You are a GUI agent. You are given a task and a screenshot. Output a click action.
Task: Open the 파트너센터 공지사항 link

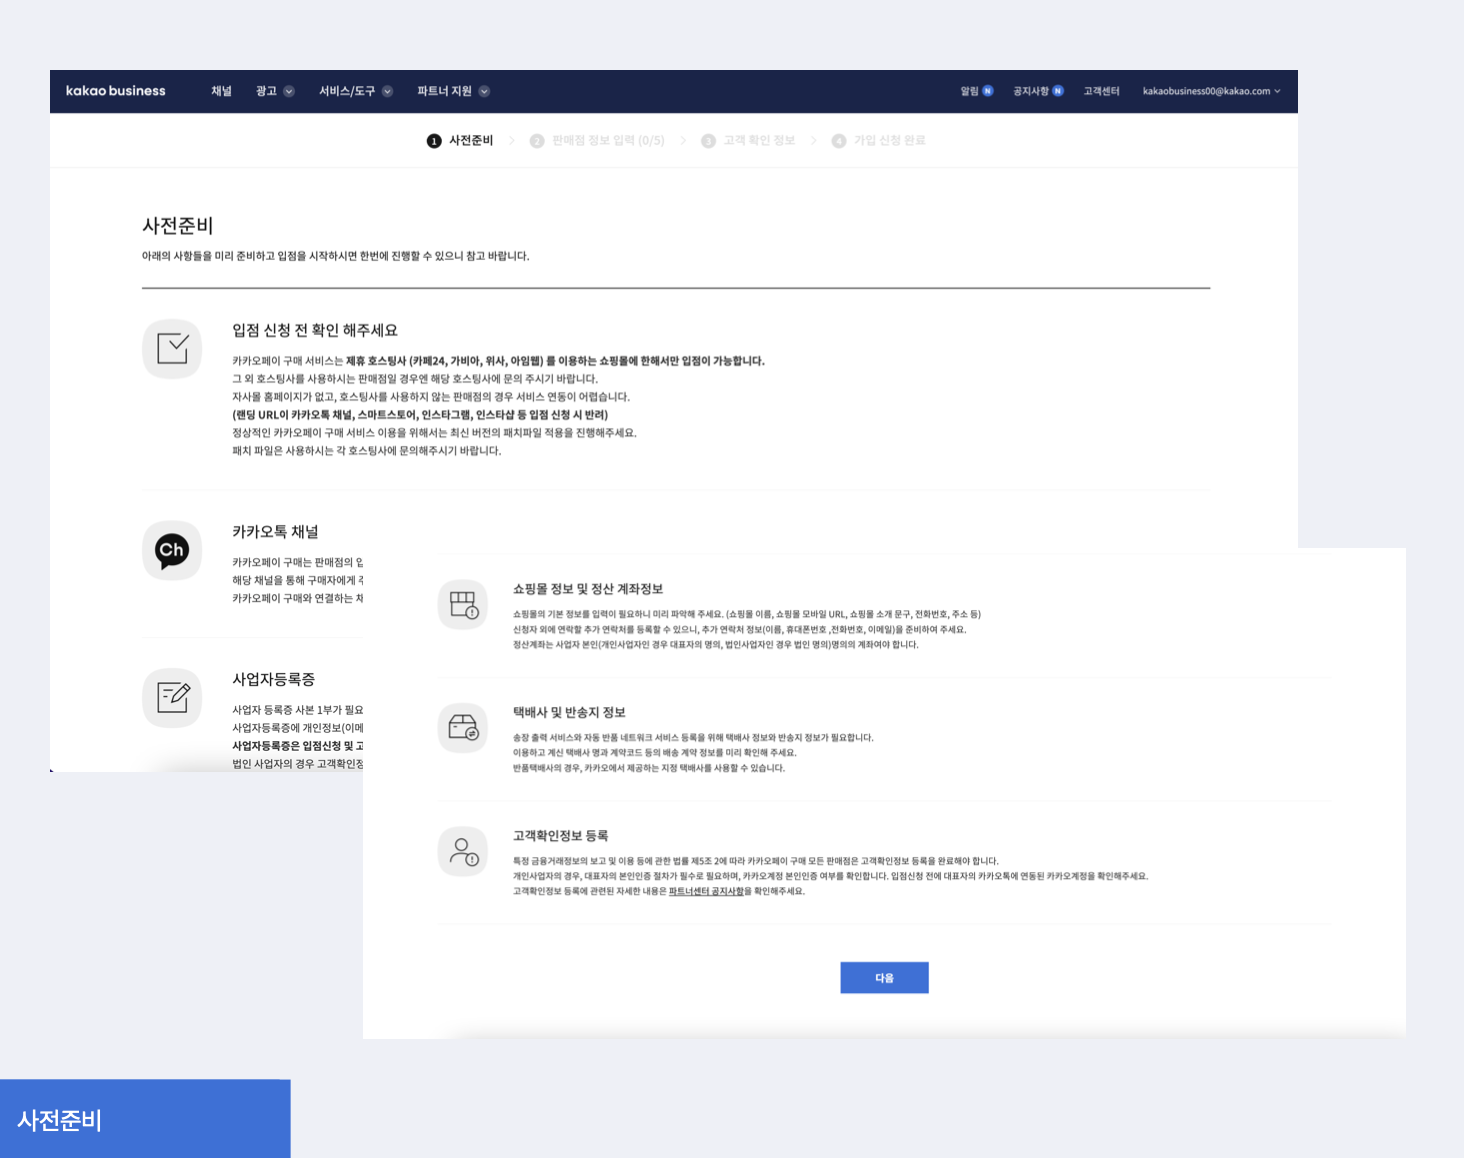click(706, 891)
